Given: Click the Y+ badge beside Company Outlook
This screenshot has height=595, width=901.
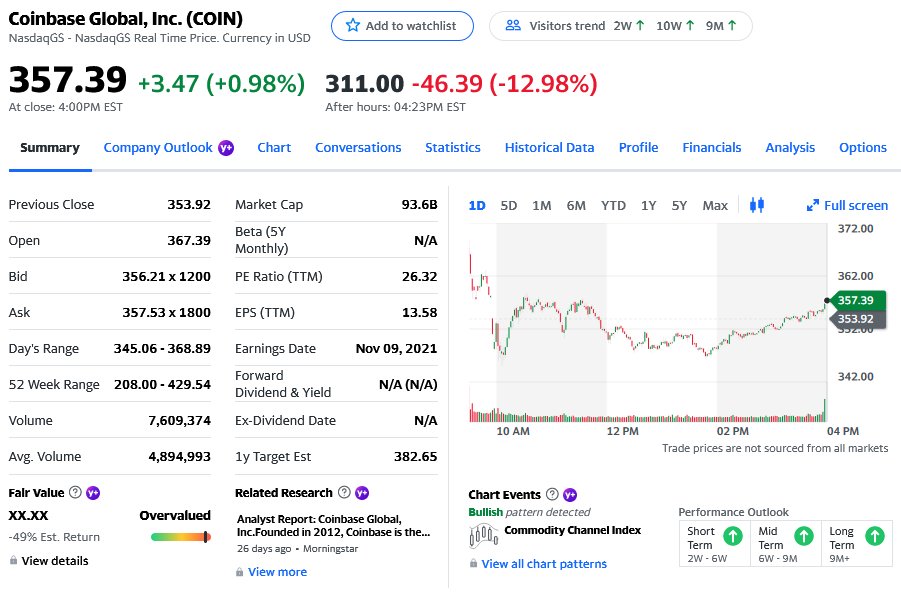Looking at the screenshot, I should 226,148.
